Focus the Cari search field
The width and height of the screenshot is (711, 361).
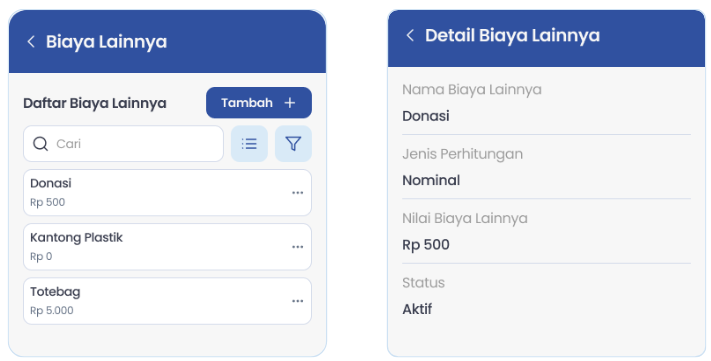pyautogui.click(x=123, y=144)
